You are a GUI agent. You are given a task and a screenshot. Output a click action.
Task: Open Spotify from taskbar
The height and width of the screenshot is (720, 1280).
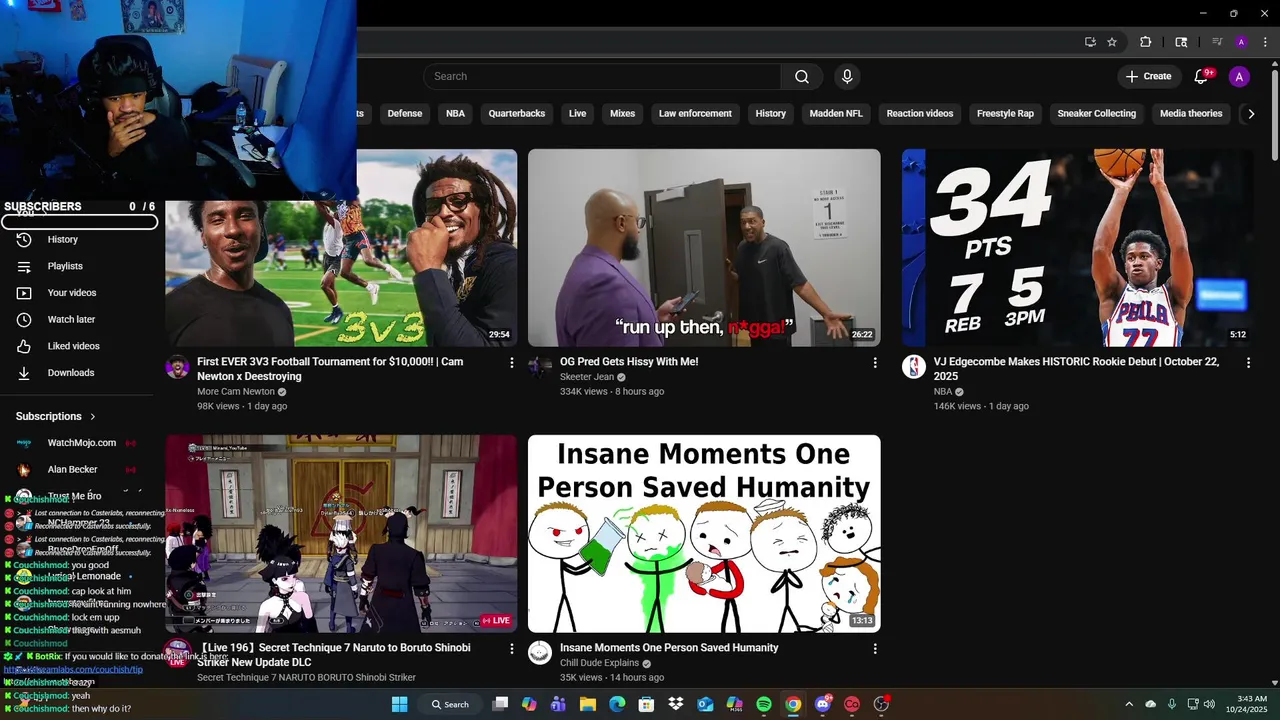[x=764, y=704]
